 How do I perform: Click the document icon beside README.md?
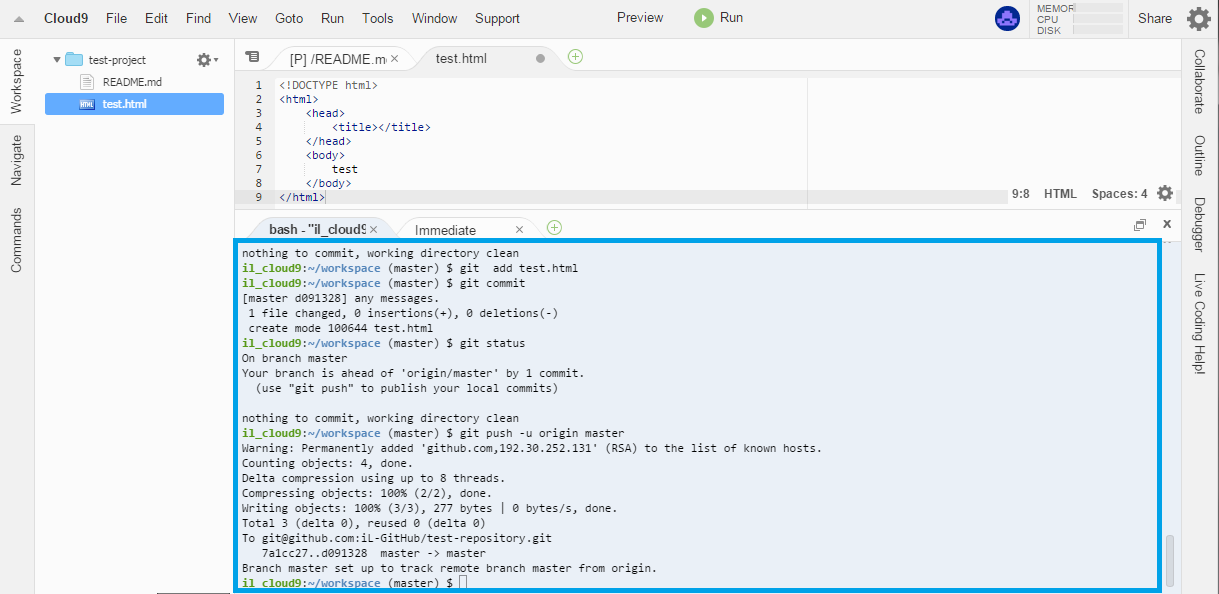coord(86,82)
